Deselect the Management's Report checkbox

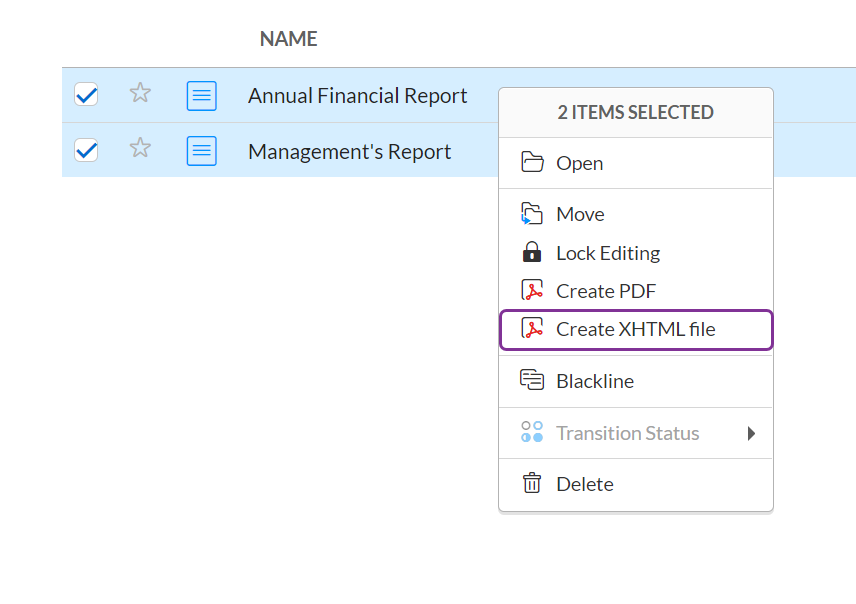87,151
